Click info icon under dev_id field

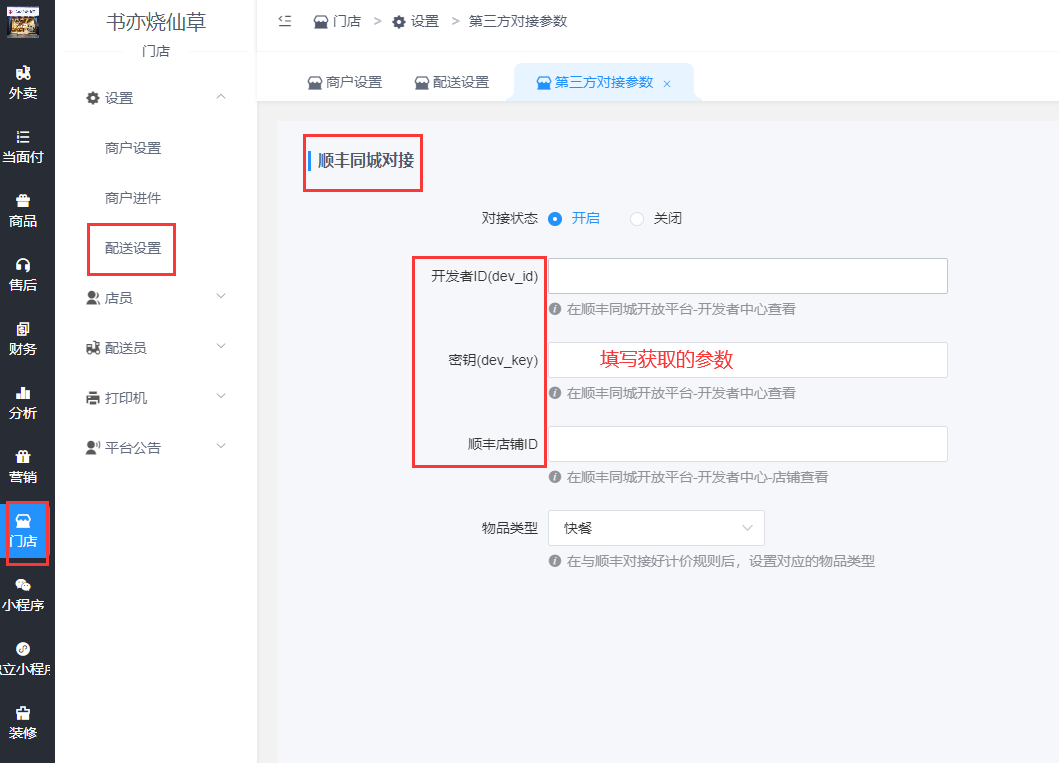555,309
